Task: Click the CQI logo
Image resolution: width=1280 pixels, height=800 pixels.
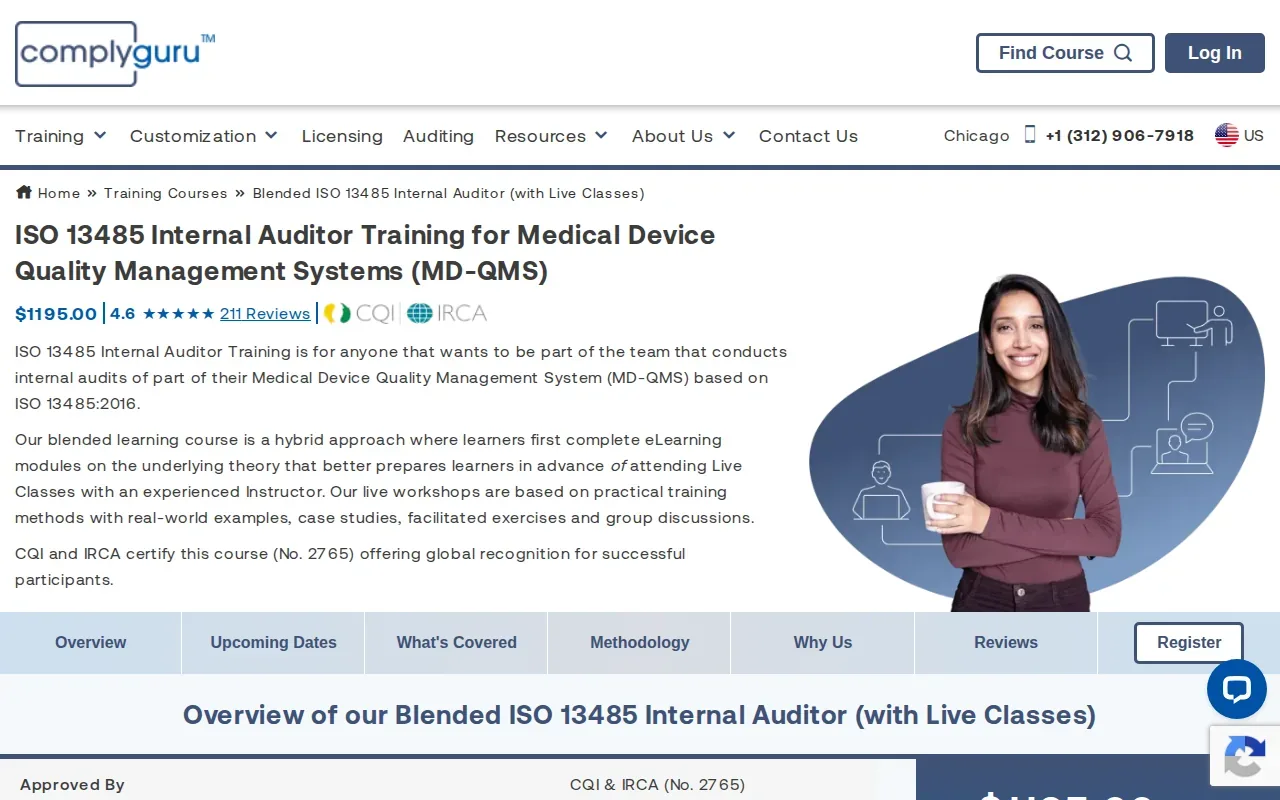Action: pyautogui.click(x=359, y=313)
